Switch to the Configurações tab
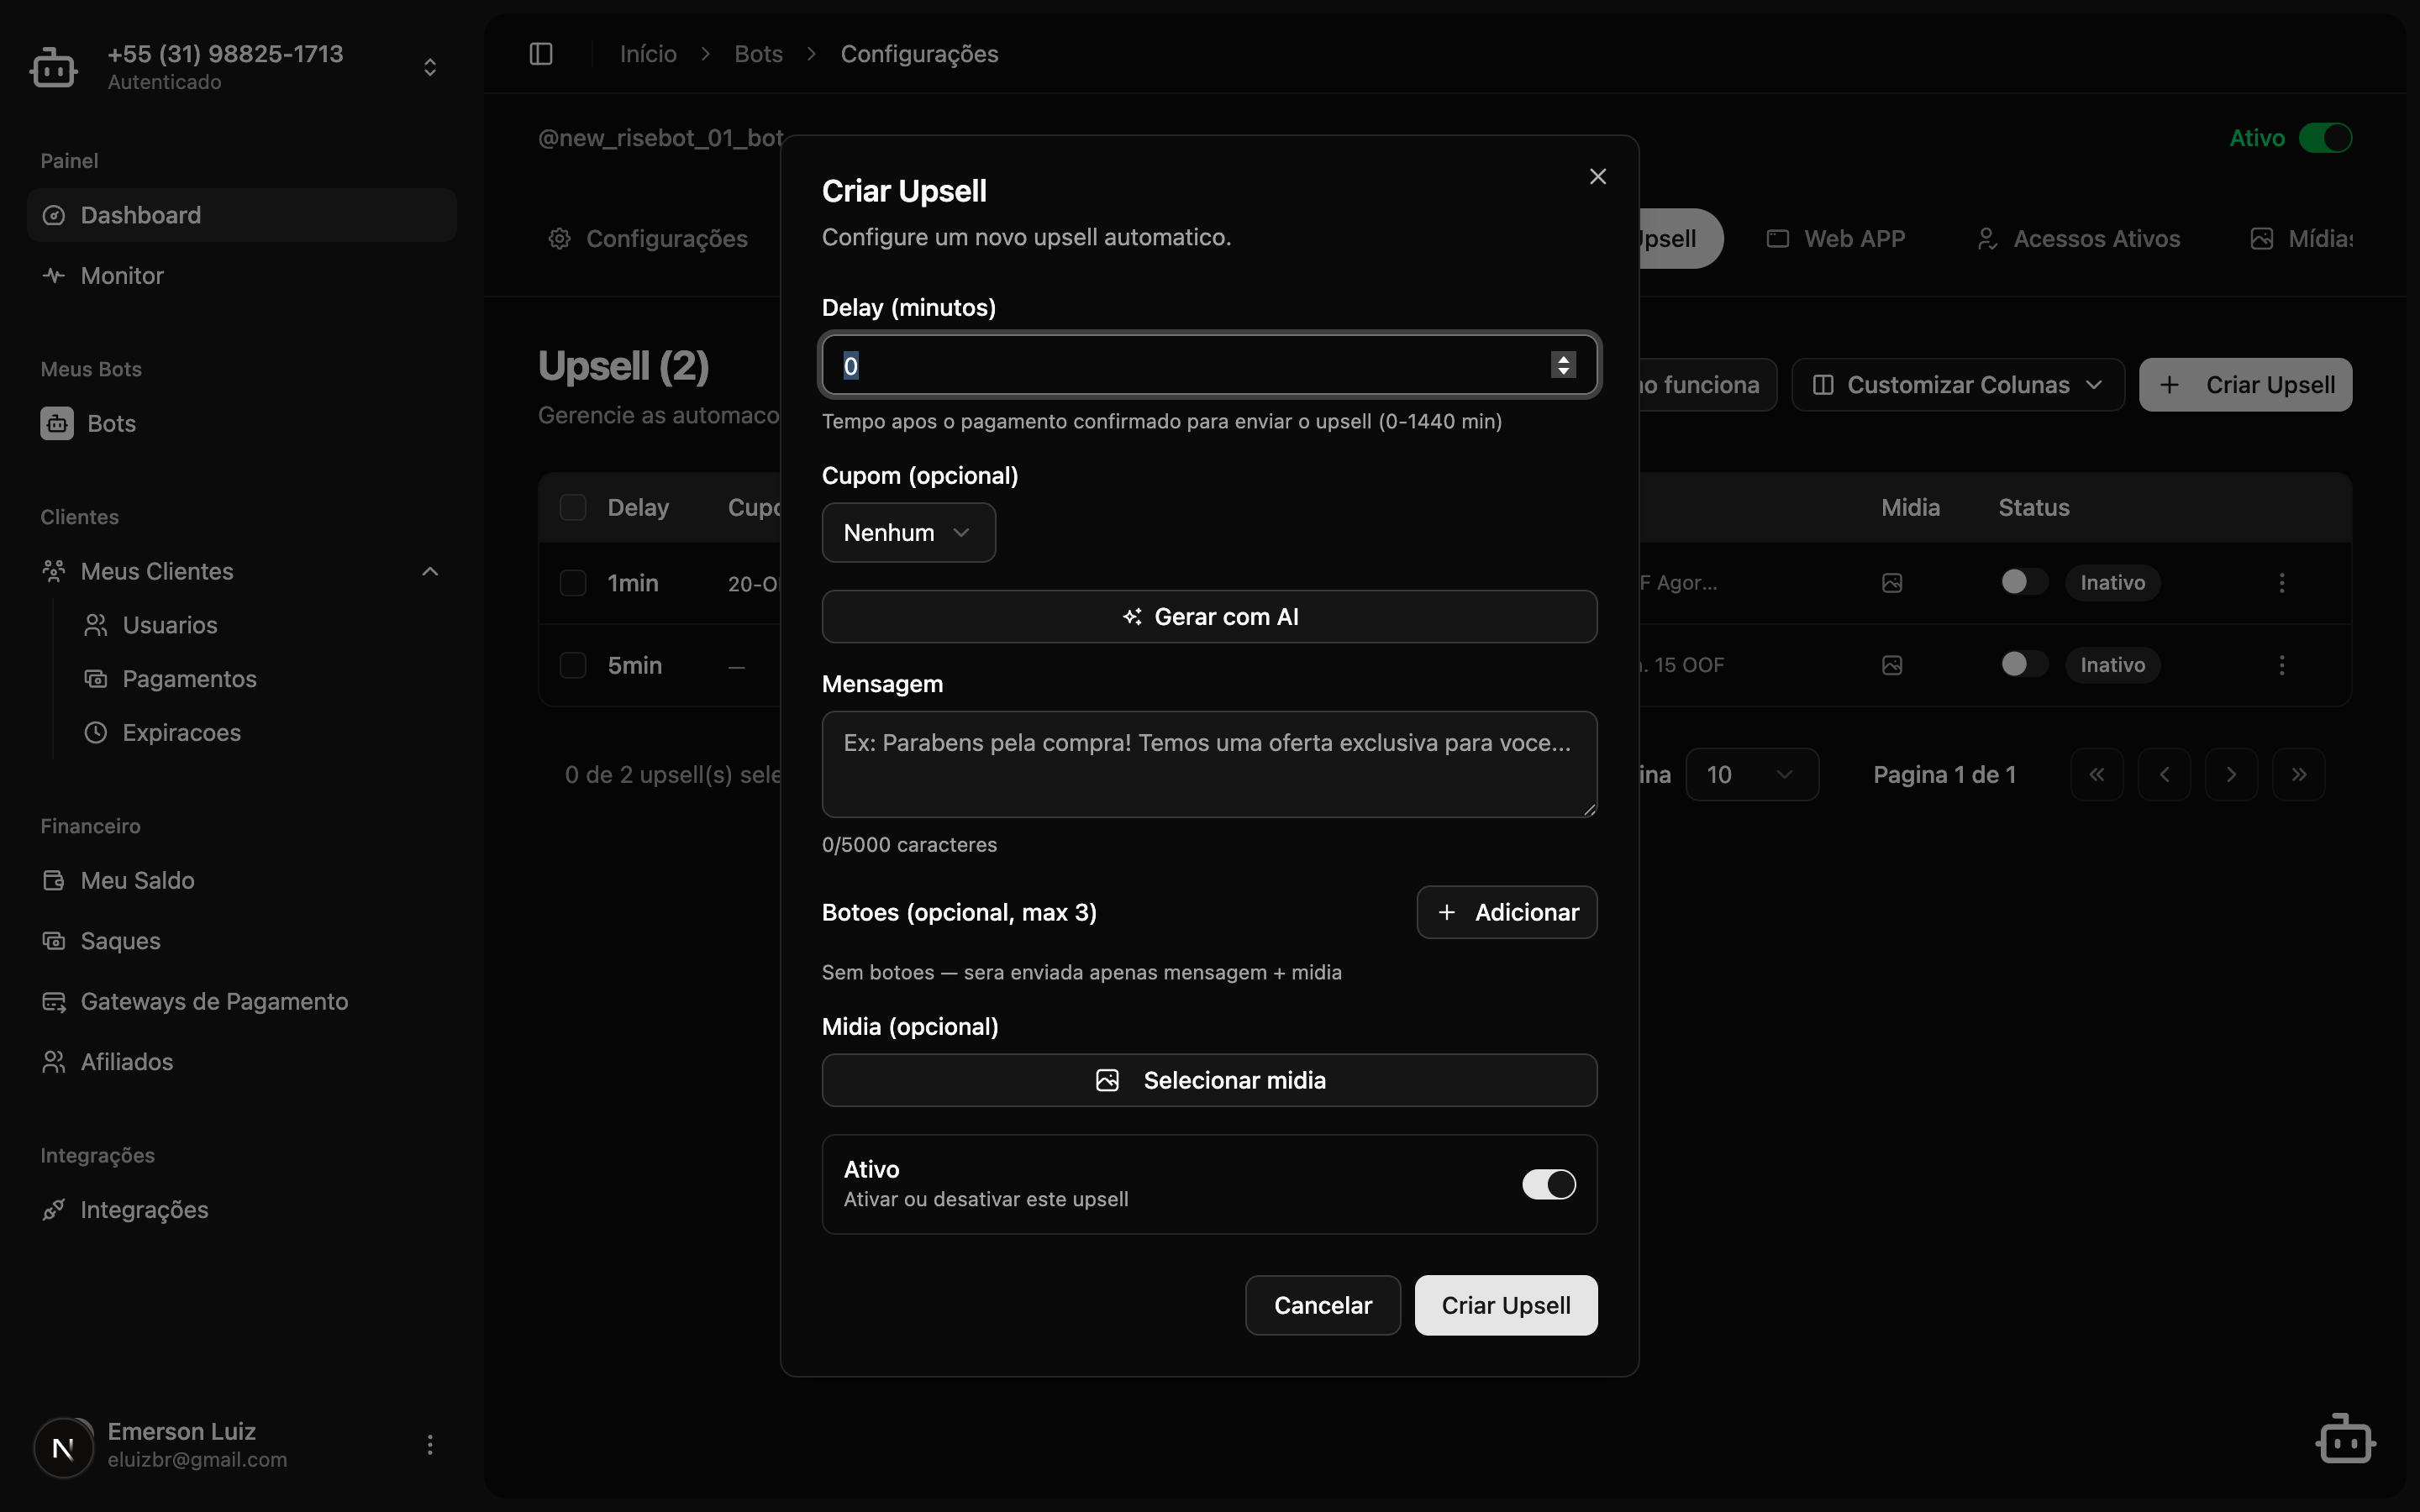This screenshot has height=1512, width=2420. click(648, 239)
